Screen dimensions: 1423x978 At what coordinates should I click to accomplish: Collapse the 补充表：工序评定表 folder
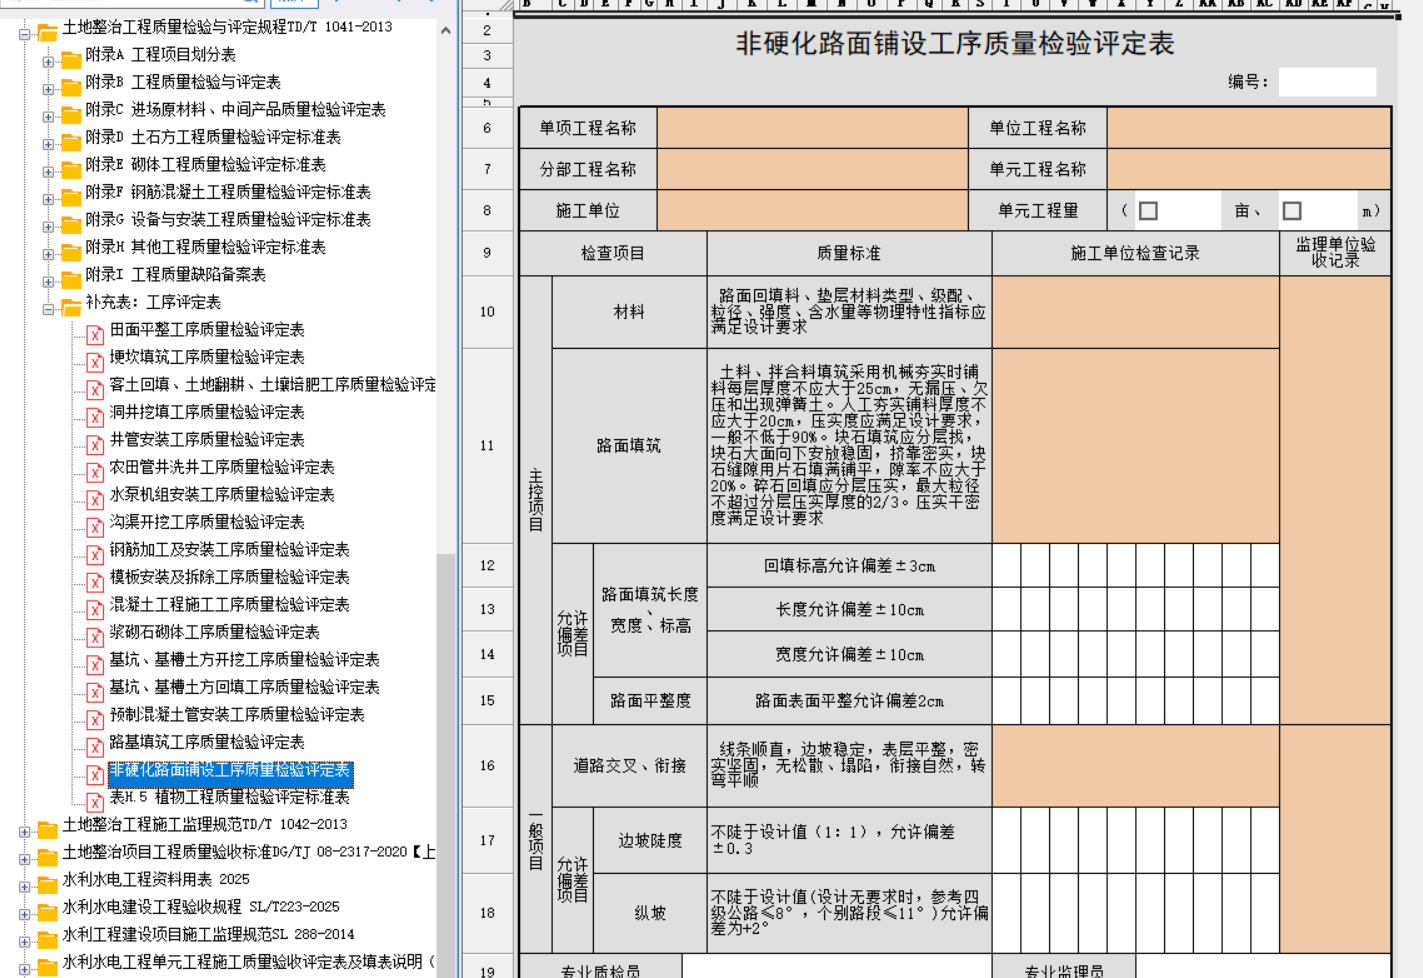(48, 309)
